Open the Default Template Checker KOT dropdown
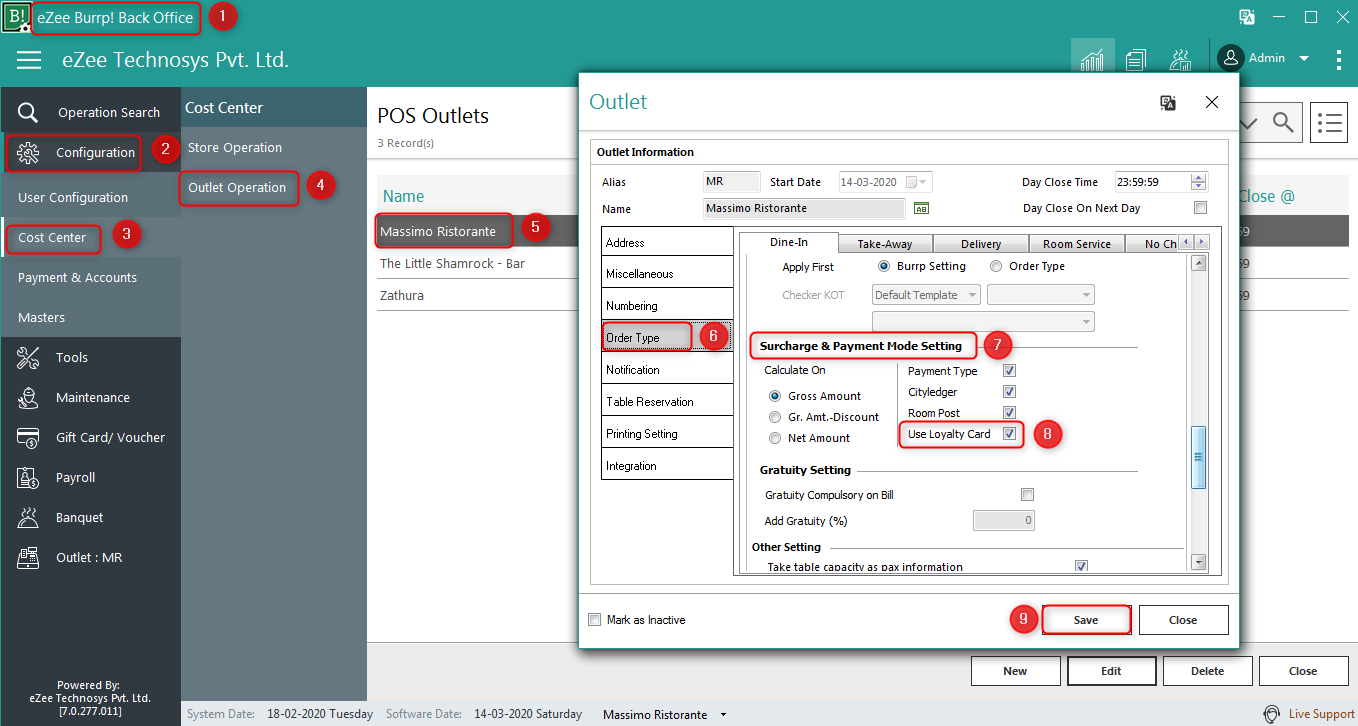The height and width of the screenshot is (726, 1358). (x=925, y=295)
